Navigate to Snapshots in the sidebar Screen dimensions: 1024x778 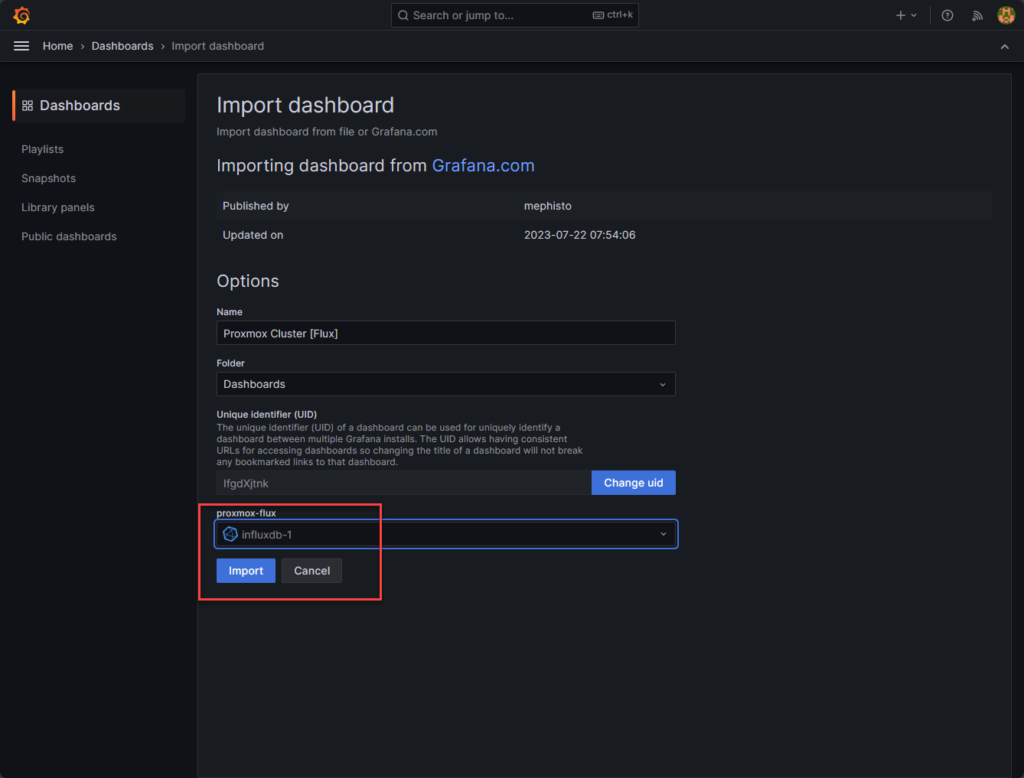click(x=48, y=178)
